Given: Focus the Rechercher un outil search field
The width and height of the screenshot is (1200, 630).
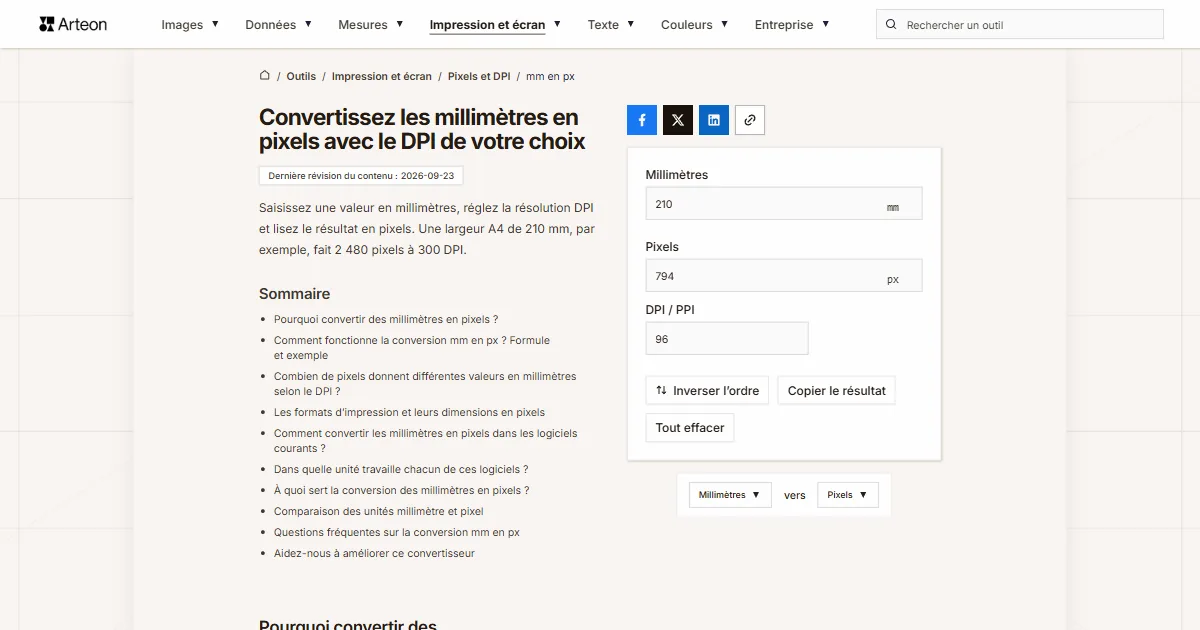Looking at the screenshot, I should [x=1020, y=25].
